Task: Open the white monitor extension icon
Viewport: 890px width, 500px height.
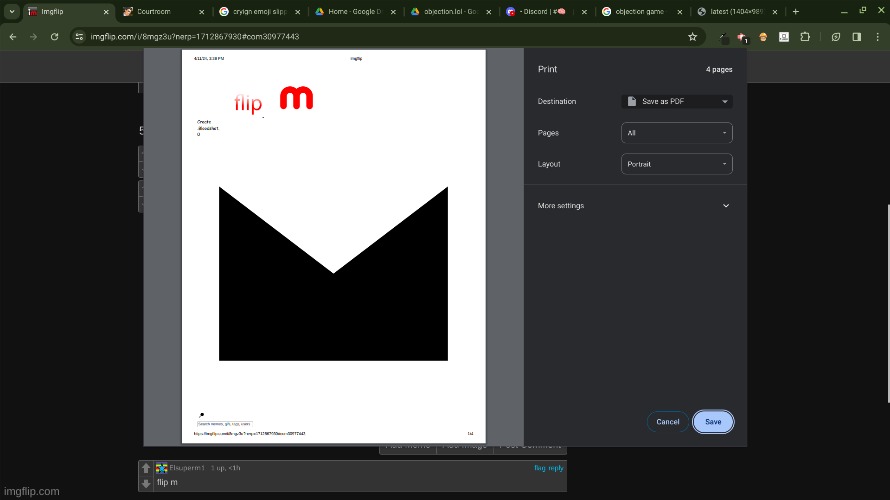Action: 784,37
